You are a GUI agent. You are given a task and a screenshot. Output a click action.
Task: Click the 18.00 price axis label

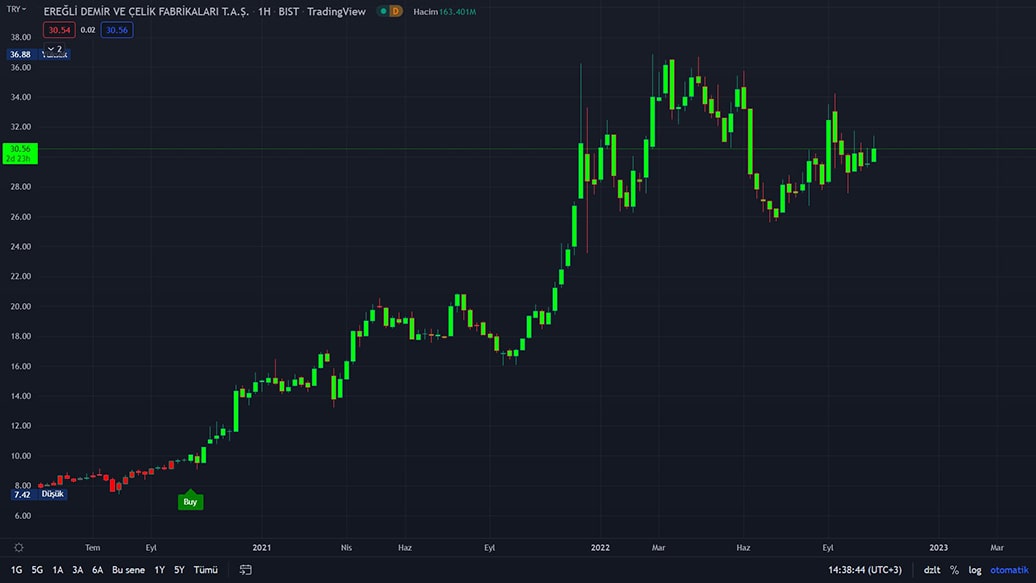20,336
